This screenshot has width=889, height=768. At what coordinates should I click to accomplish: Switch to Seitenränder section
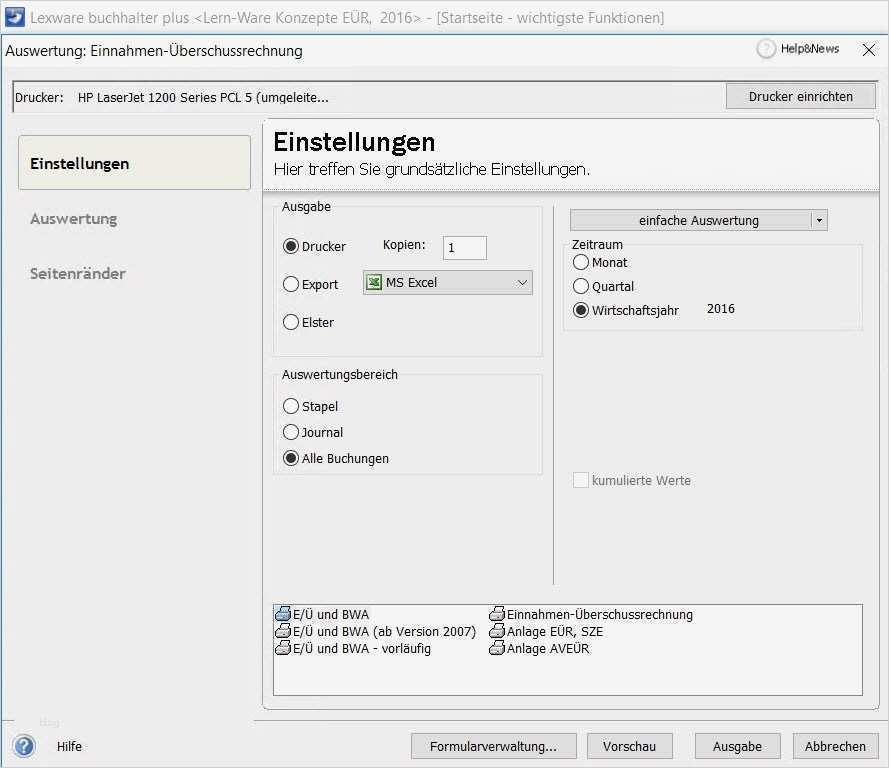click(78, 273)
